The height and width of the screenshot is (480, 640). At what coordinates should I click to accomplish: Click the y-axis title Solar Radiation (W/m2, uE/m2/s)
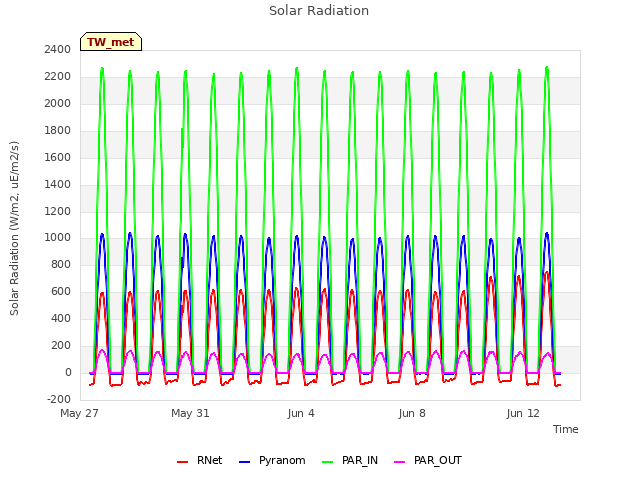pos(14,228)
